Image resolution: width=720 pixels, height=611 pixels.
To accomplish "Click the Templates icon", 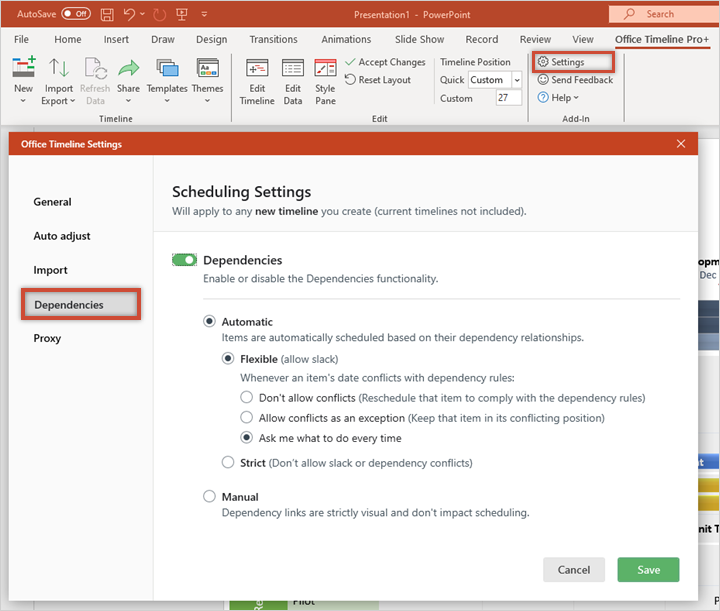I will point(167,69).
